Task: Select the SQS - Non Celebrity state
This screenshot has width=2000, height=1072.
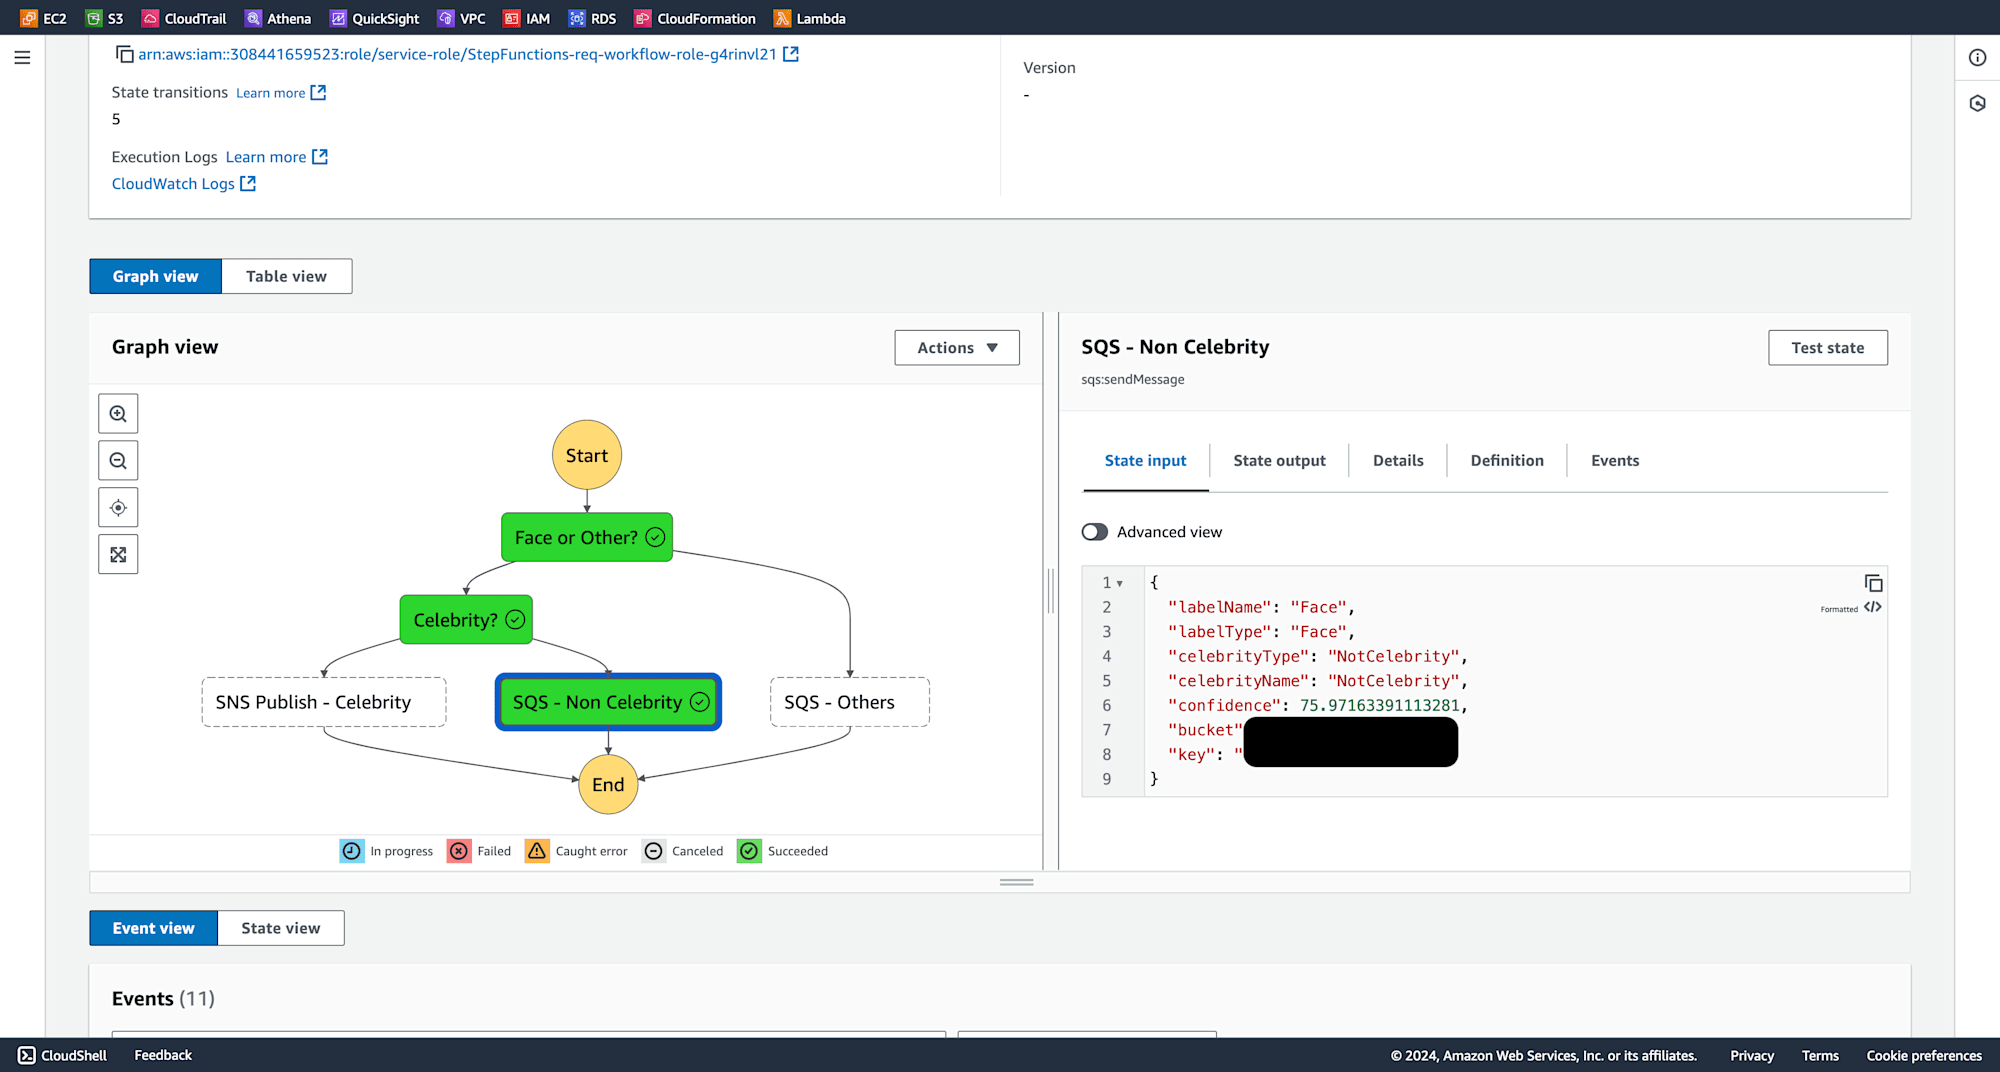Action: point(609,703)
